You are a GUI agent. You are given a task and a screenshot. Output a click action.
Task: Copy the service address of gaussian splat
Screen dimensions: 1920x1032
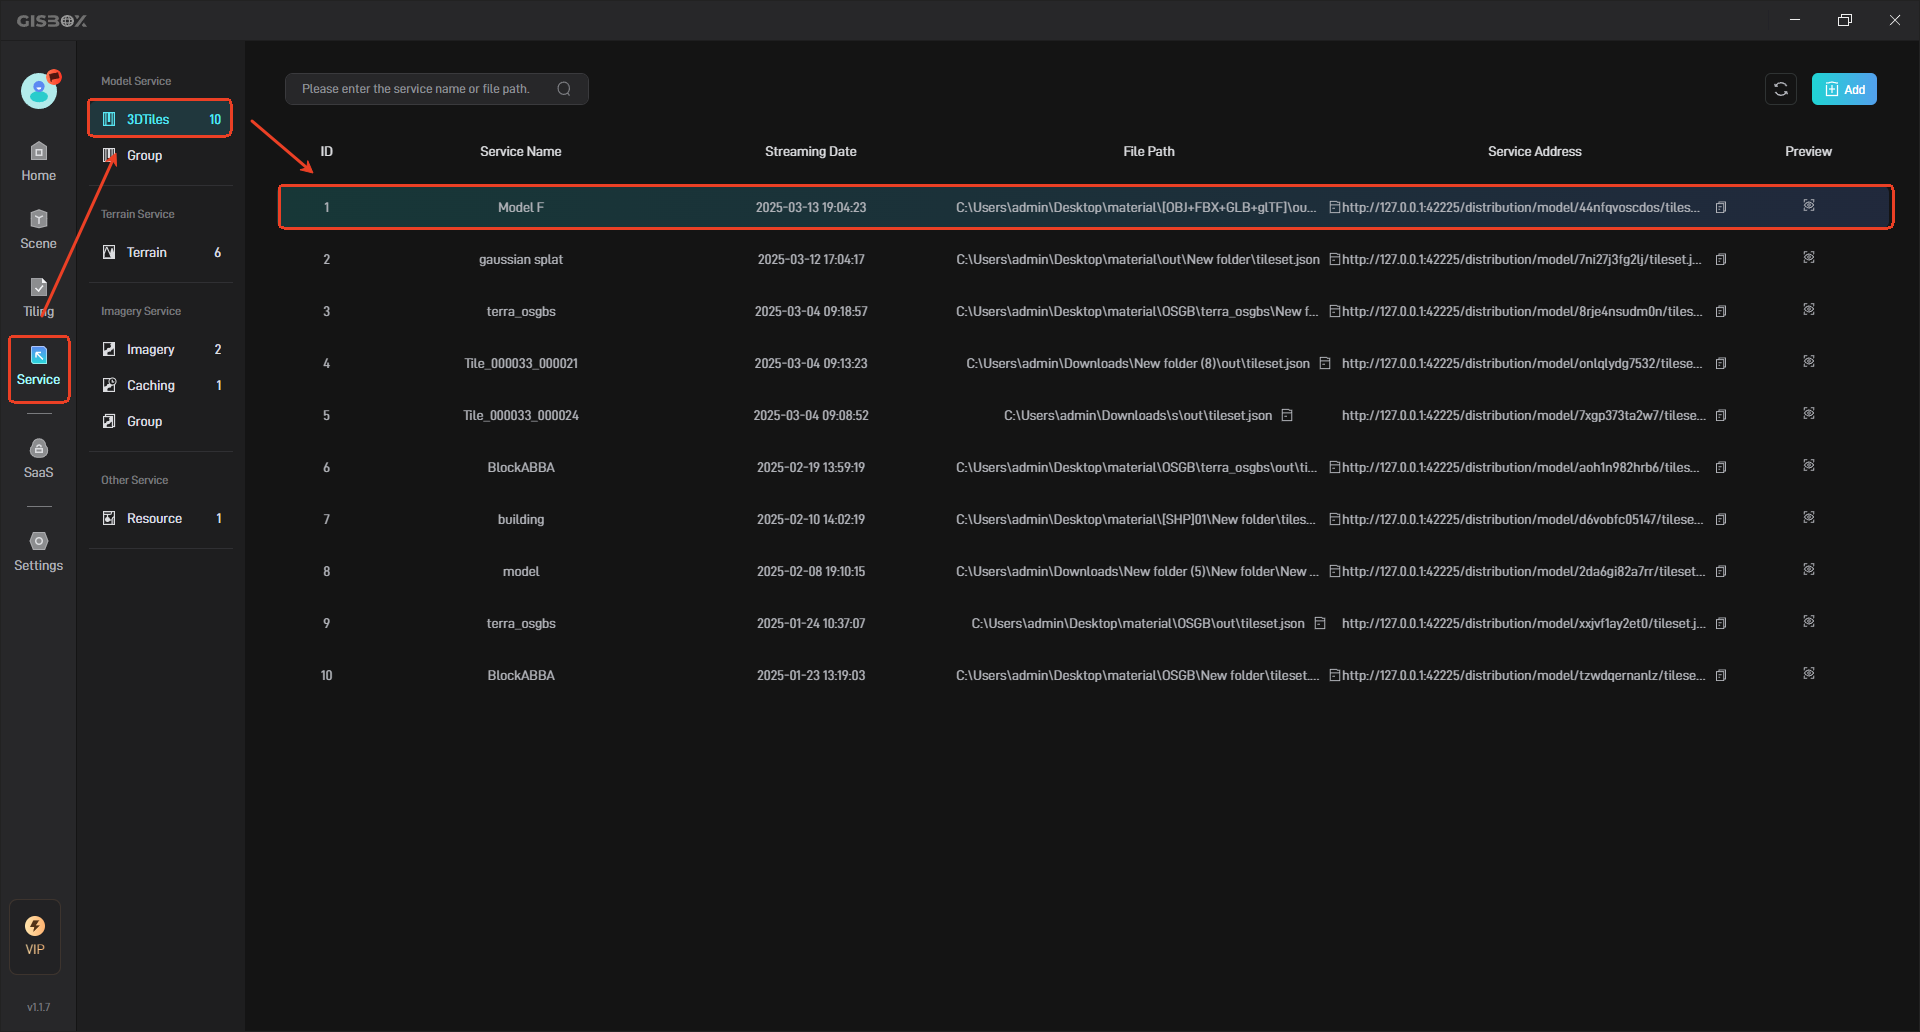(1721, 260)
